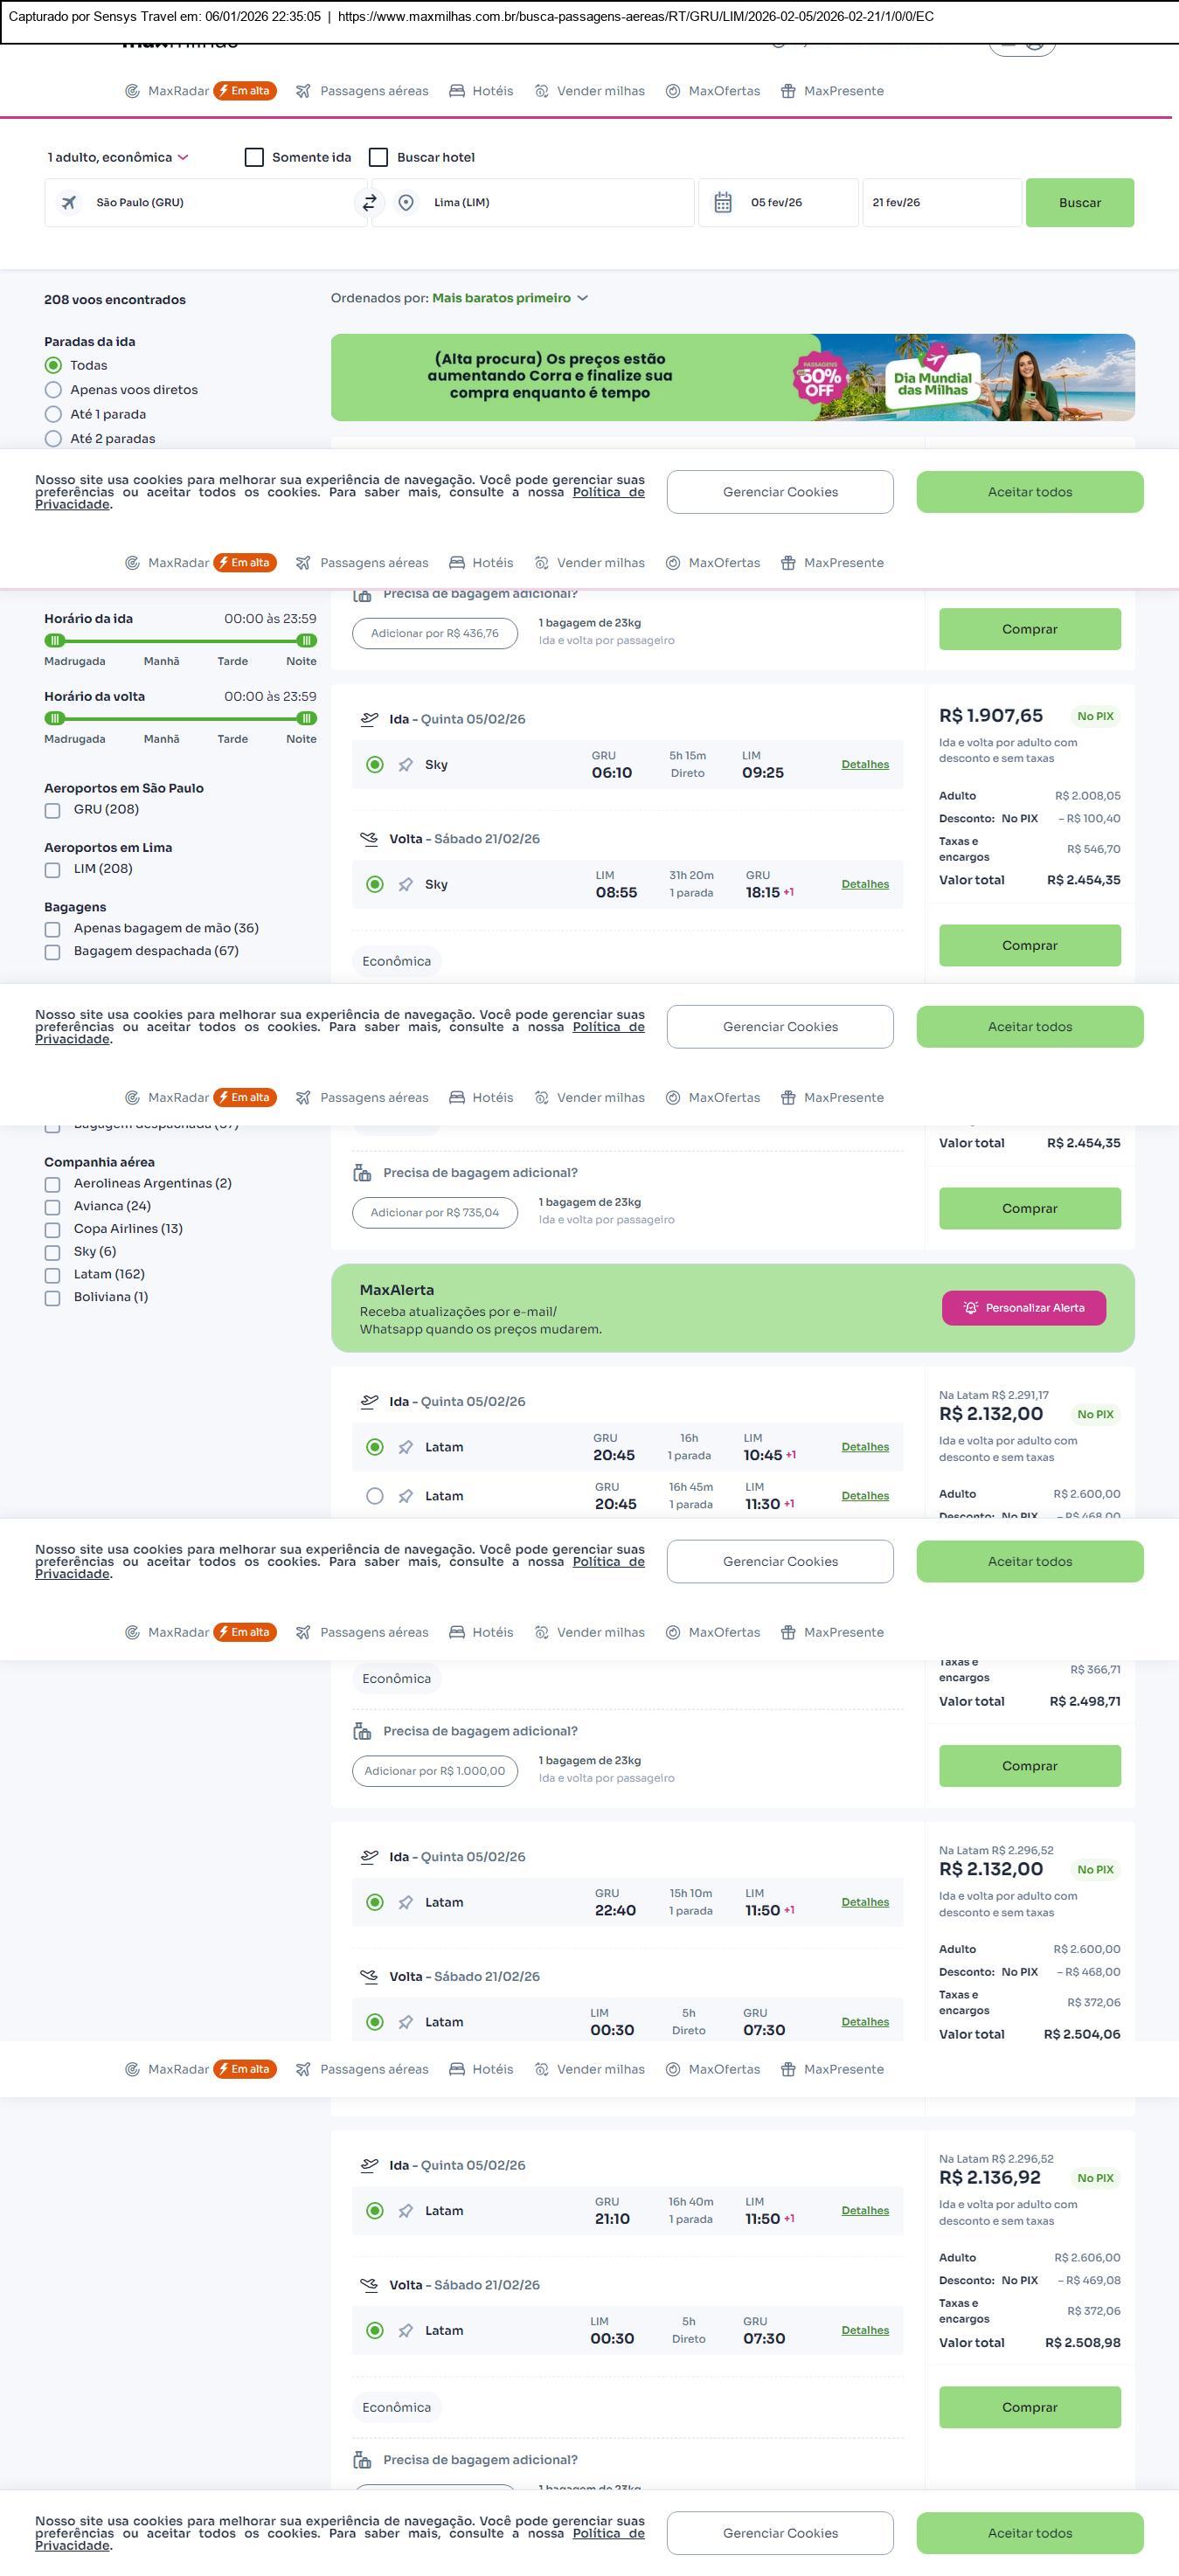Pin the Latam 22:40 outbound flight
This screenshot has height=2576, width=1179.
coord(406,1903)
